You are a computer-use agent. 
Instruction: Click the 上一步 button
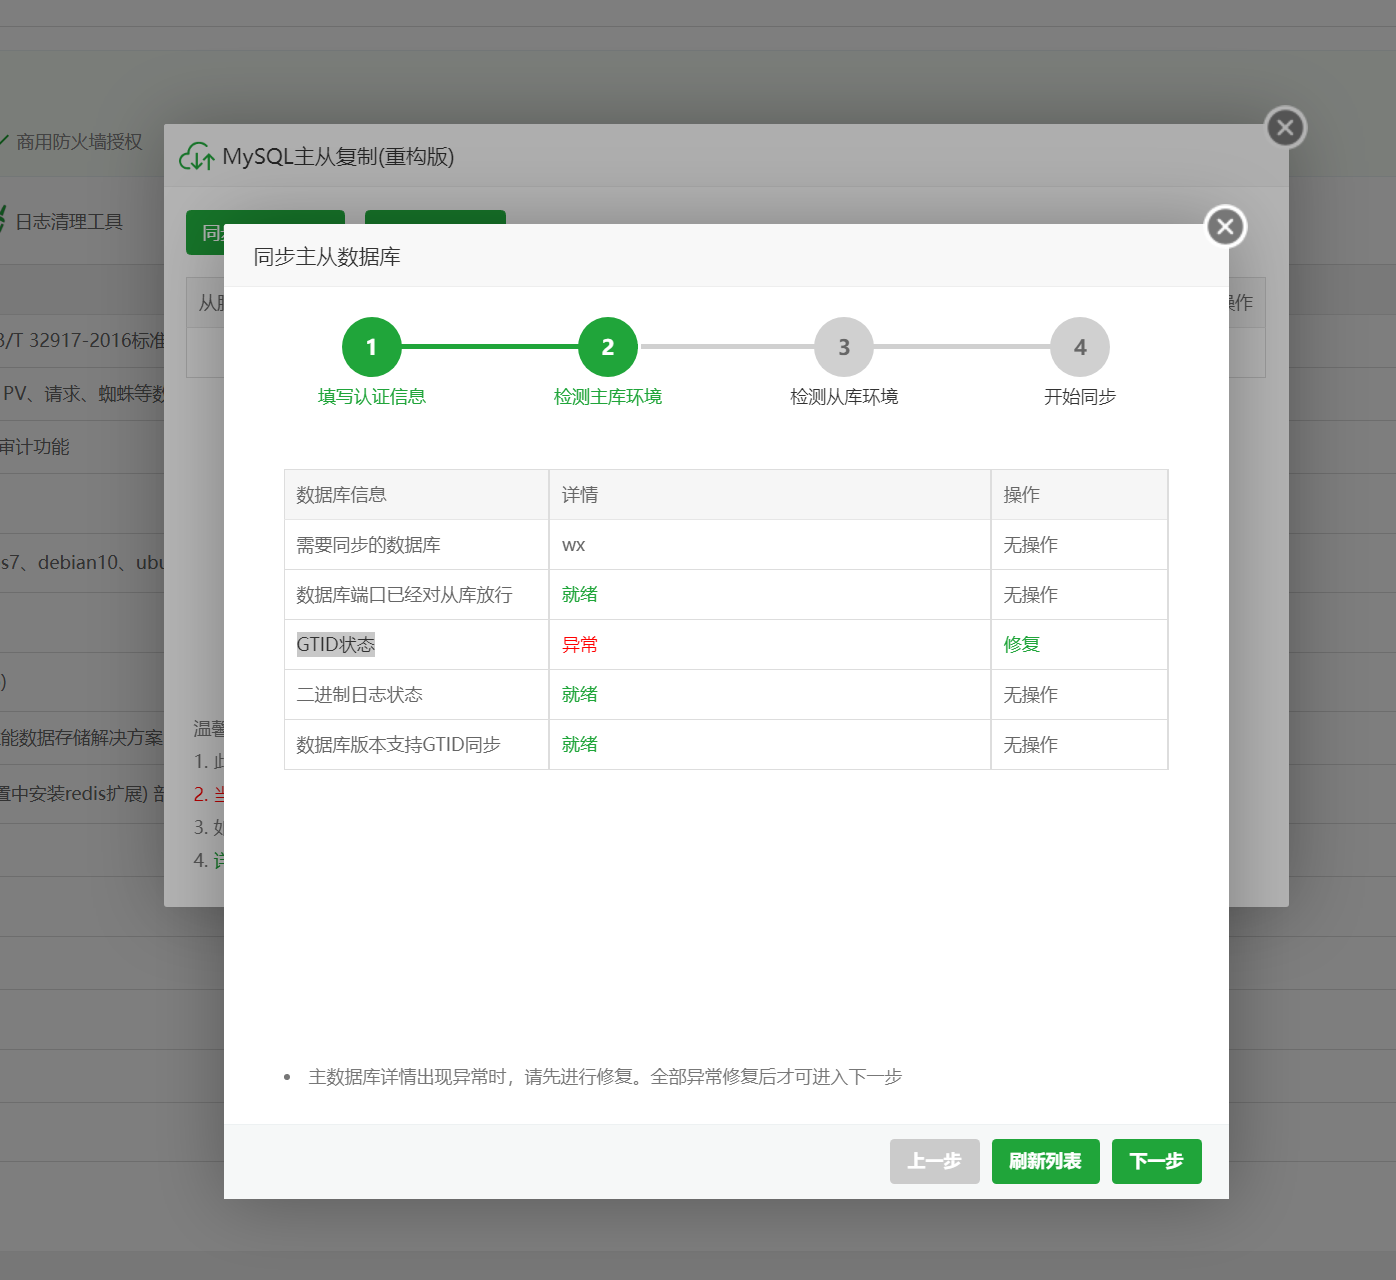(935, 1161)
